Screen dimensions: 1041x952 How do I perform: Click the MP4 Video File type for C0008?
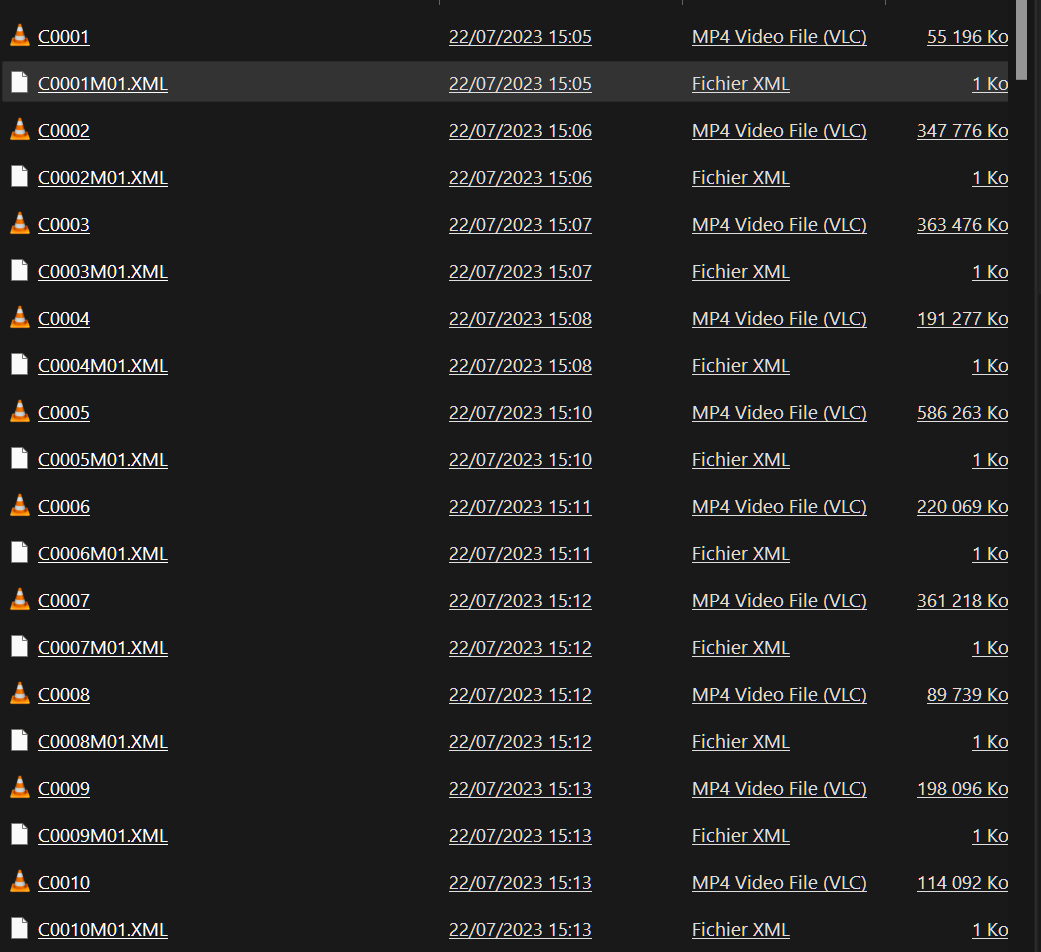pyautogui.click(x=779, y=695)
